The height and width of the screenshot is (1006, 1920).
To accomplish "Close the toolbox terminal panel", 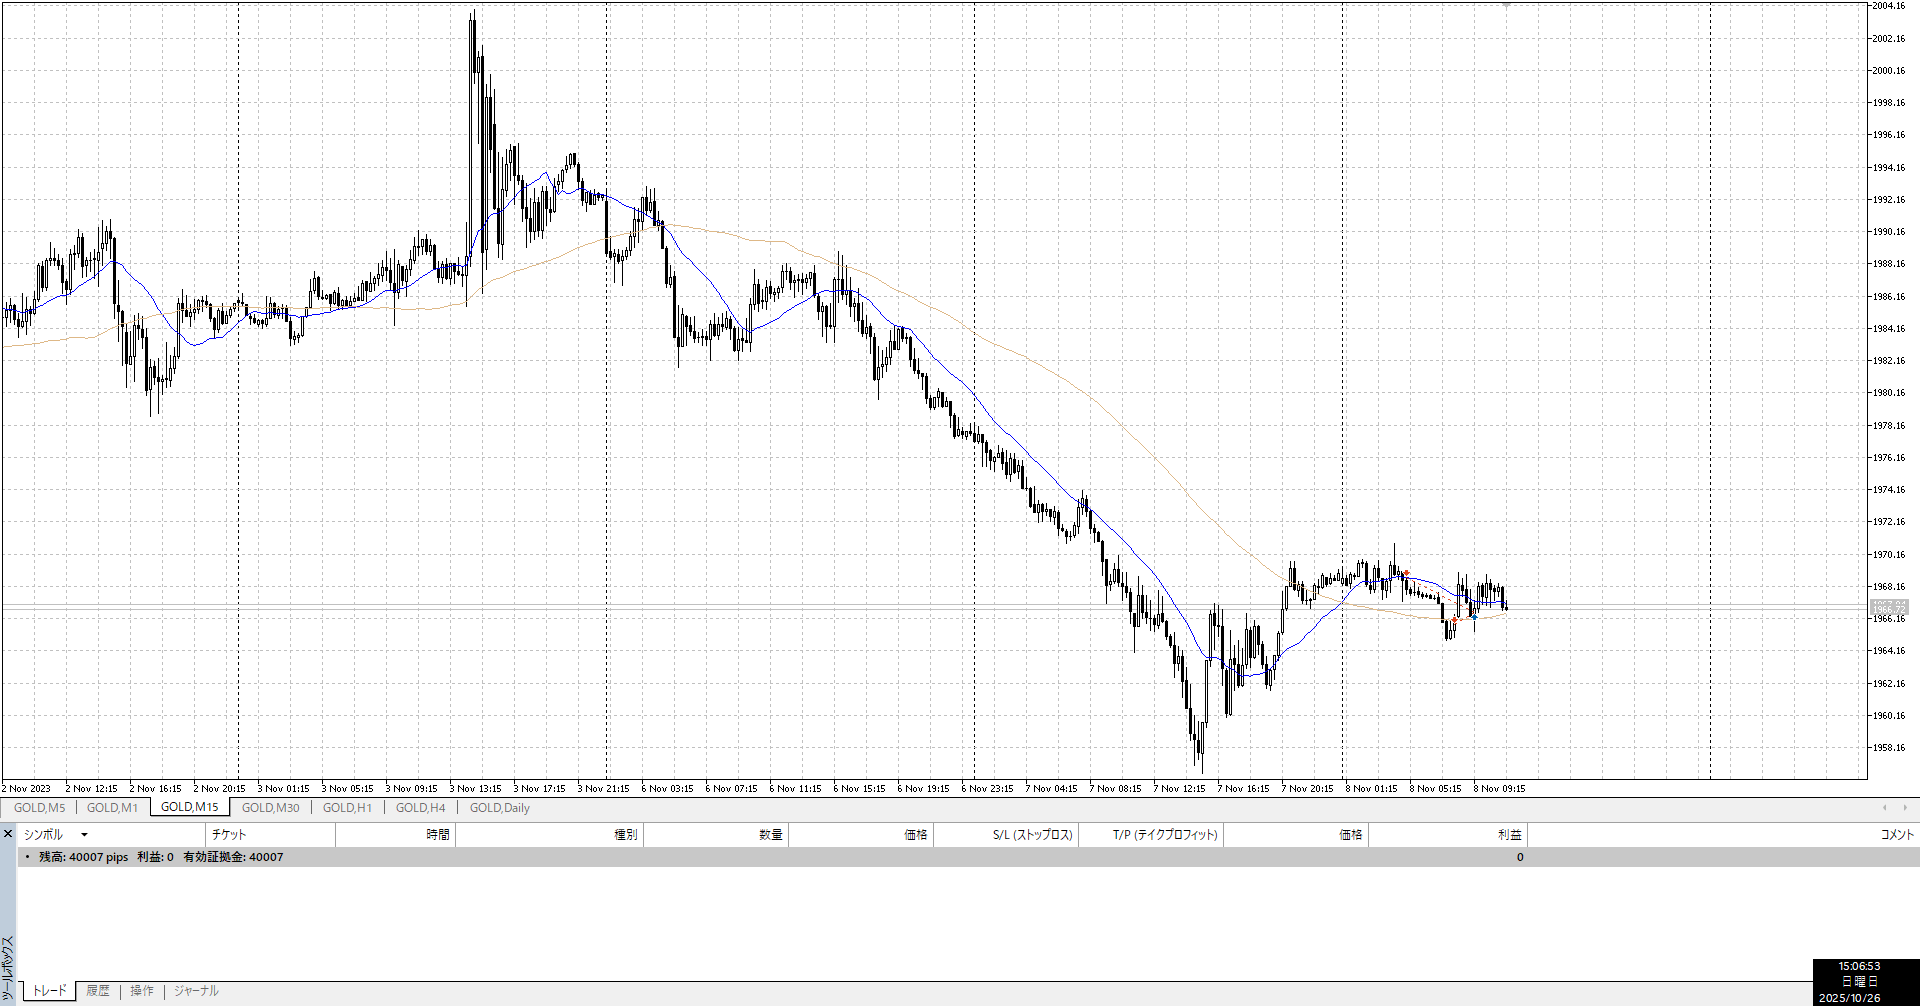I will [x=8, y=834].
